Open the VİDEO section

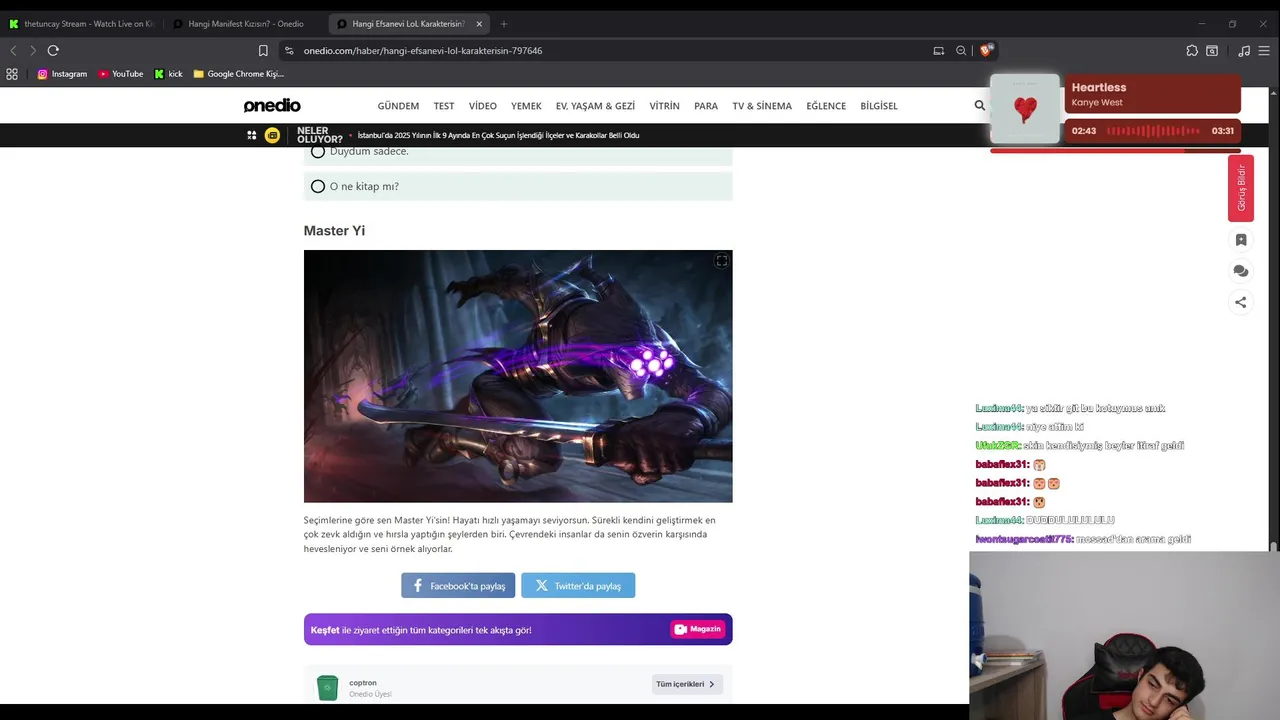(x=483, y=105)
